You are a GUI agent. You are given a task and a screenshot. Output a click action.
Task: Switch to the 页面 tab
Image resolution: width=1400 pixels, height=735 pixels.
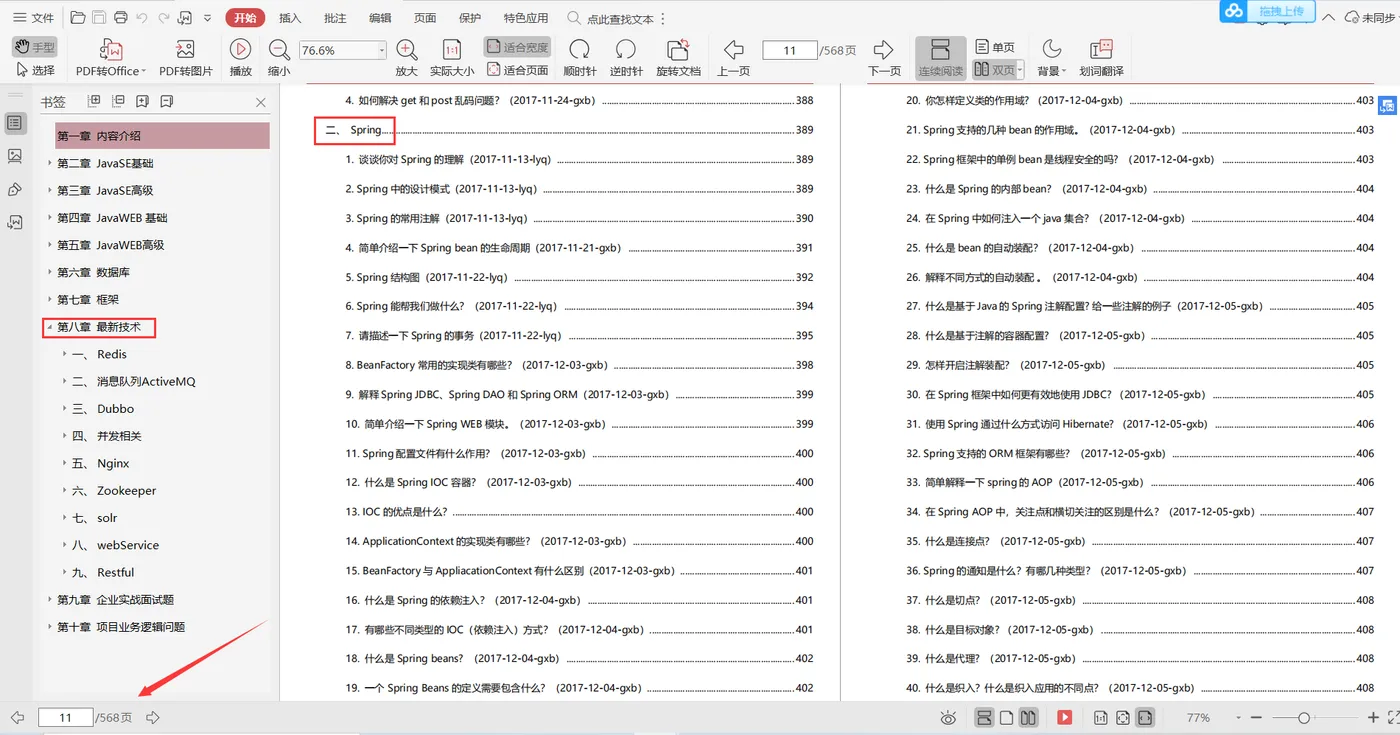(425, 18)
